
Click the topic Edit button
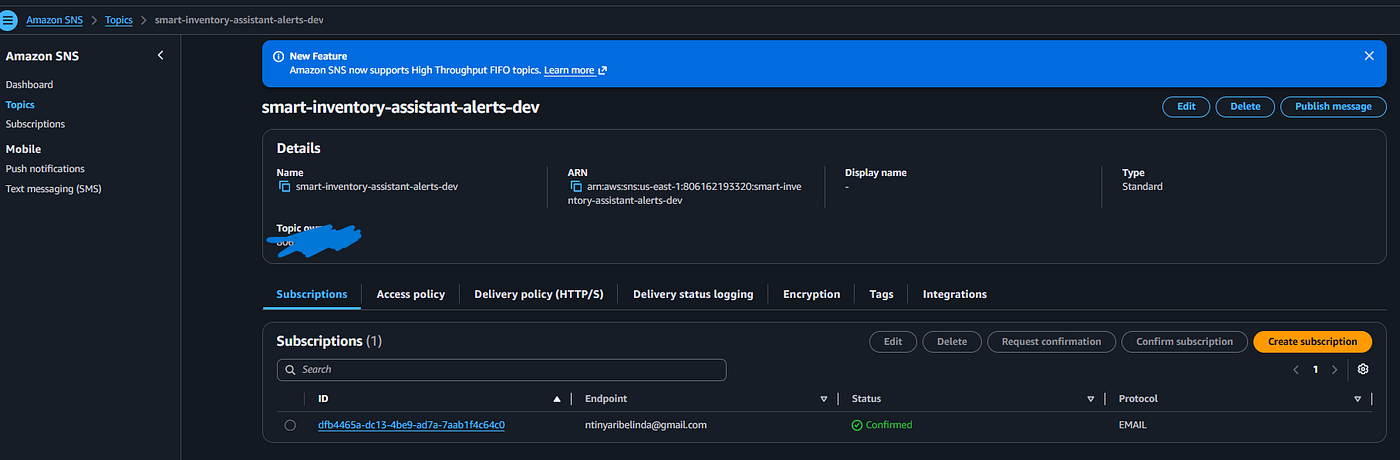pos(1186,106)
